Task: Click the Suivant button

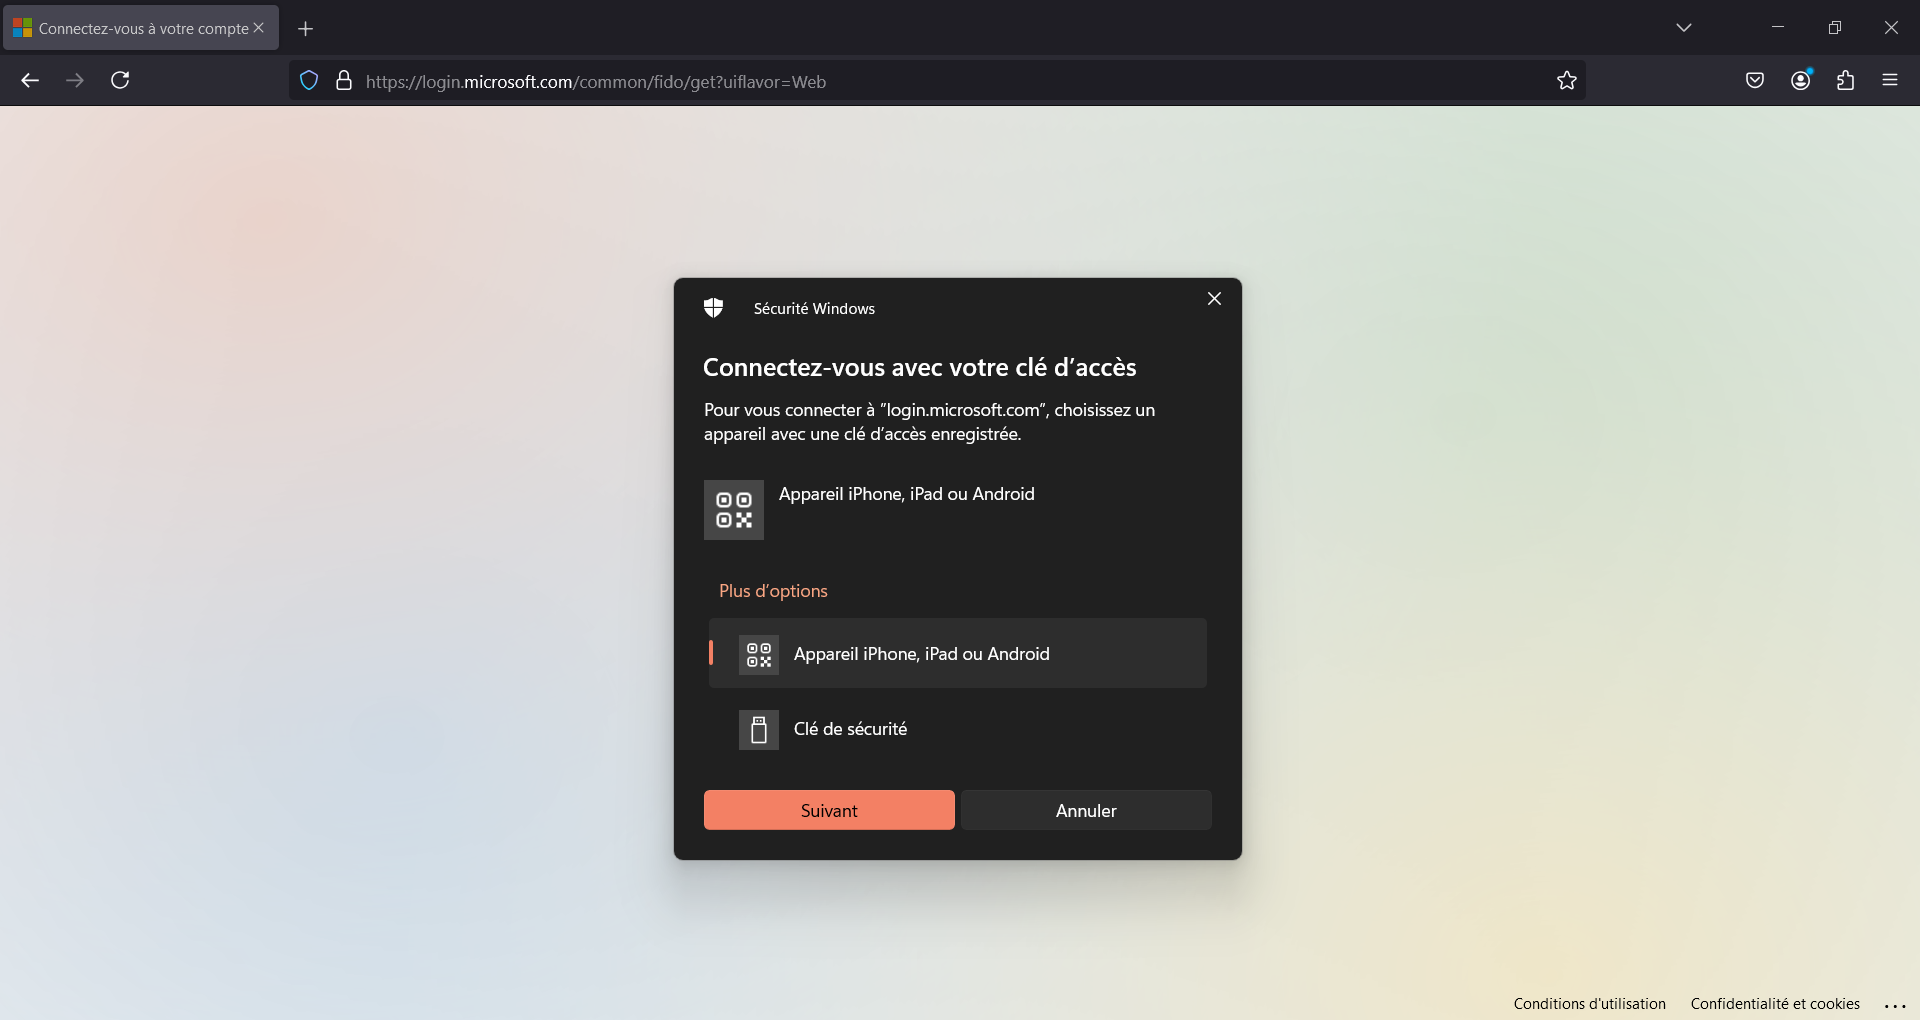Action: tap(829, 810)
